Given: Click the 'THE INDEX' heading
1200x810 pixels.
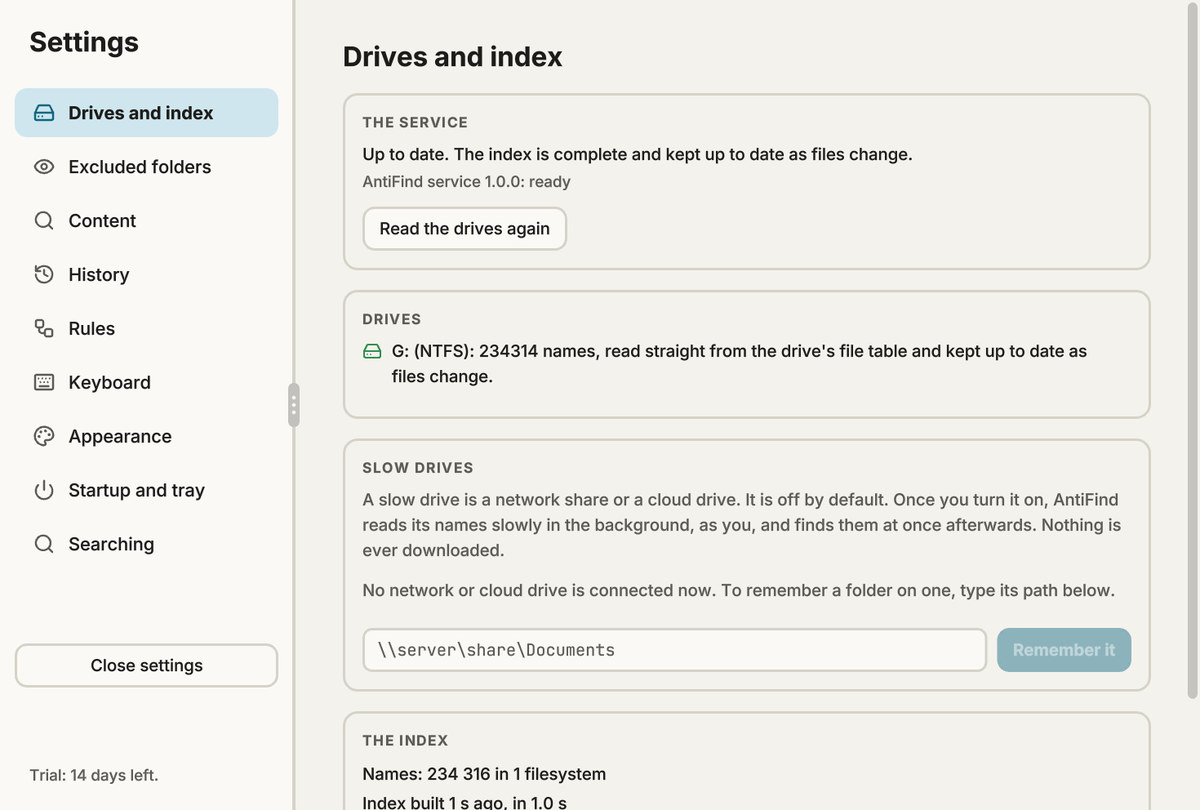Looking at the screenshot, I should tap(405, 740).
